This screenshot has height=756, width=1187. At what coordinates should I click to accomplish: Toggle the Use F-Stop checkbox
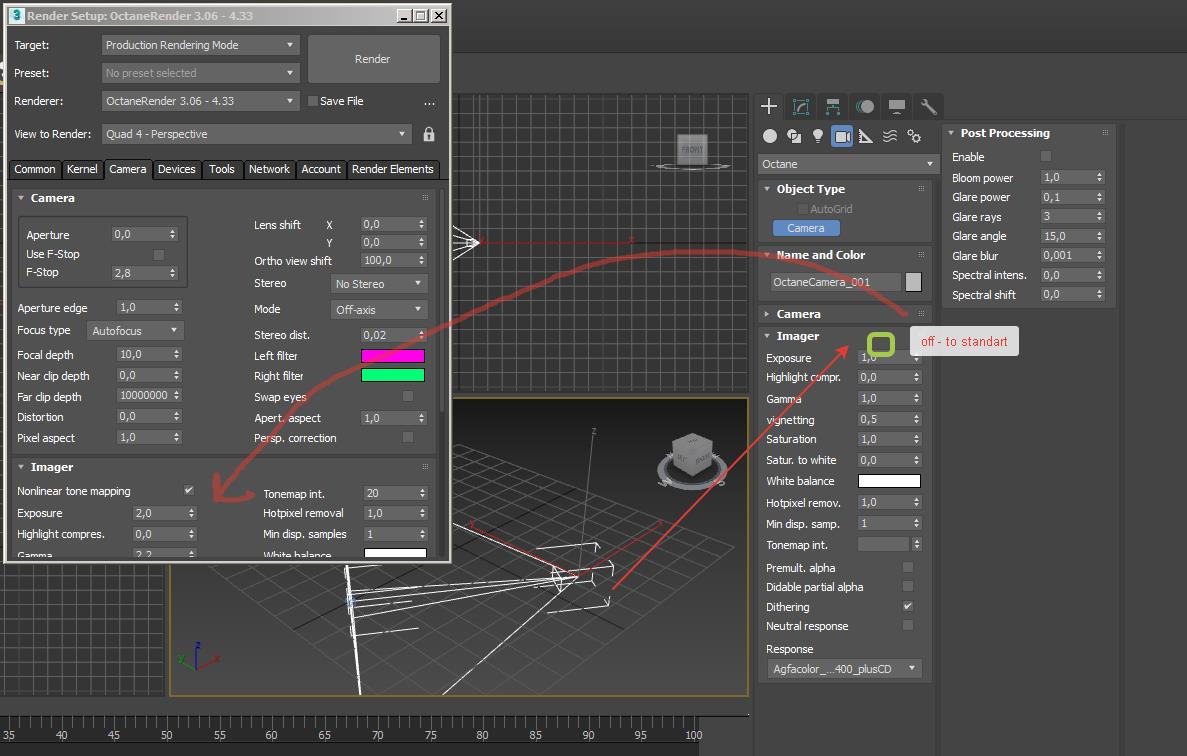coord(159,254)
